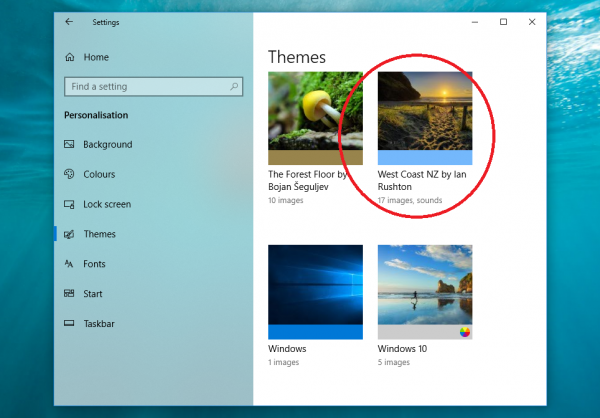Click the back arrow in Settings

pyautogui.click(x=69, y=22)
